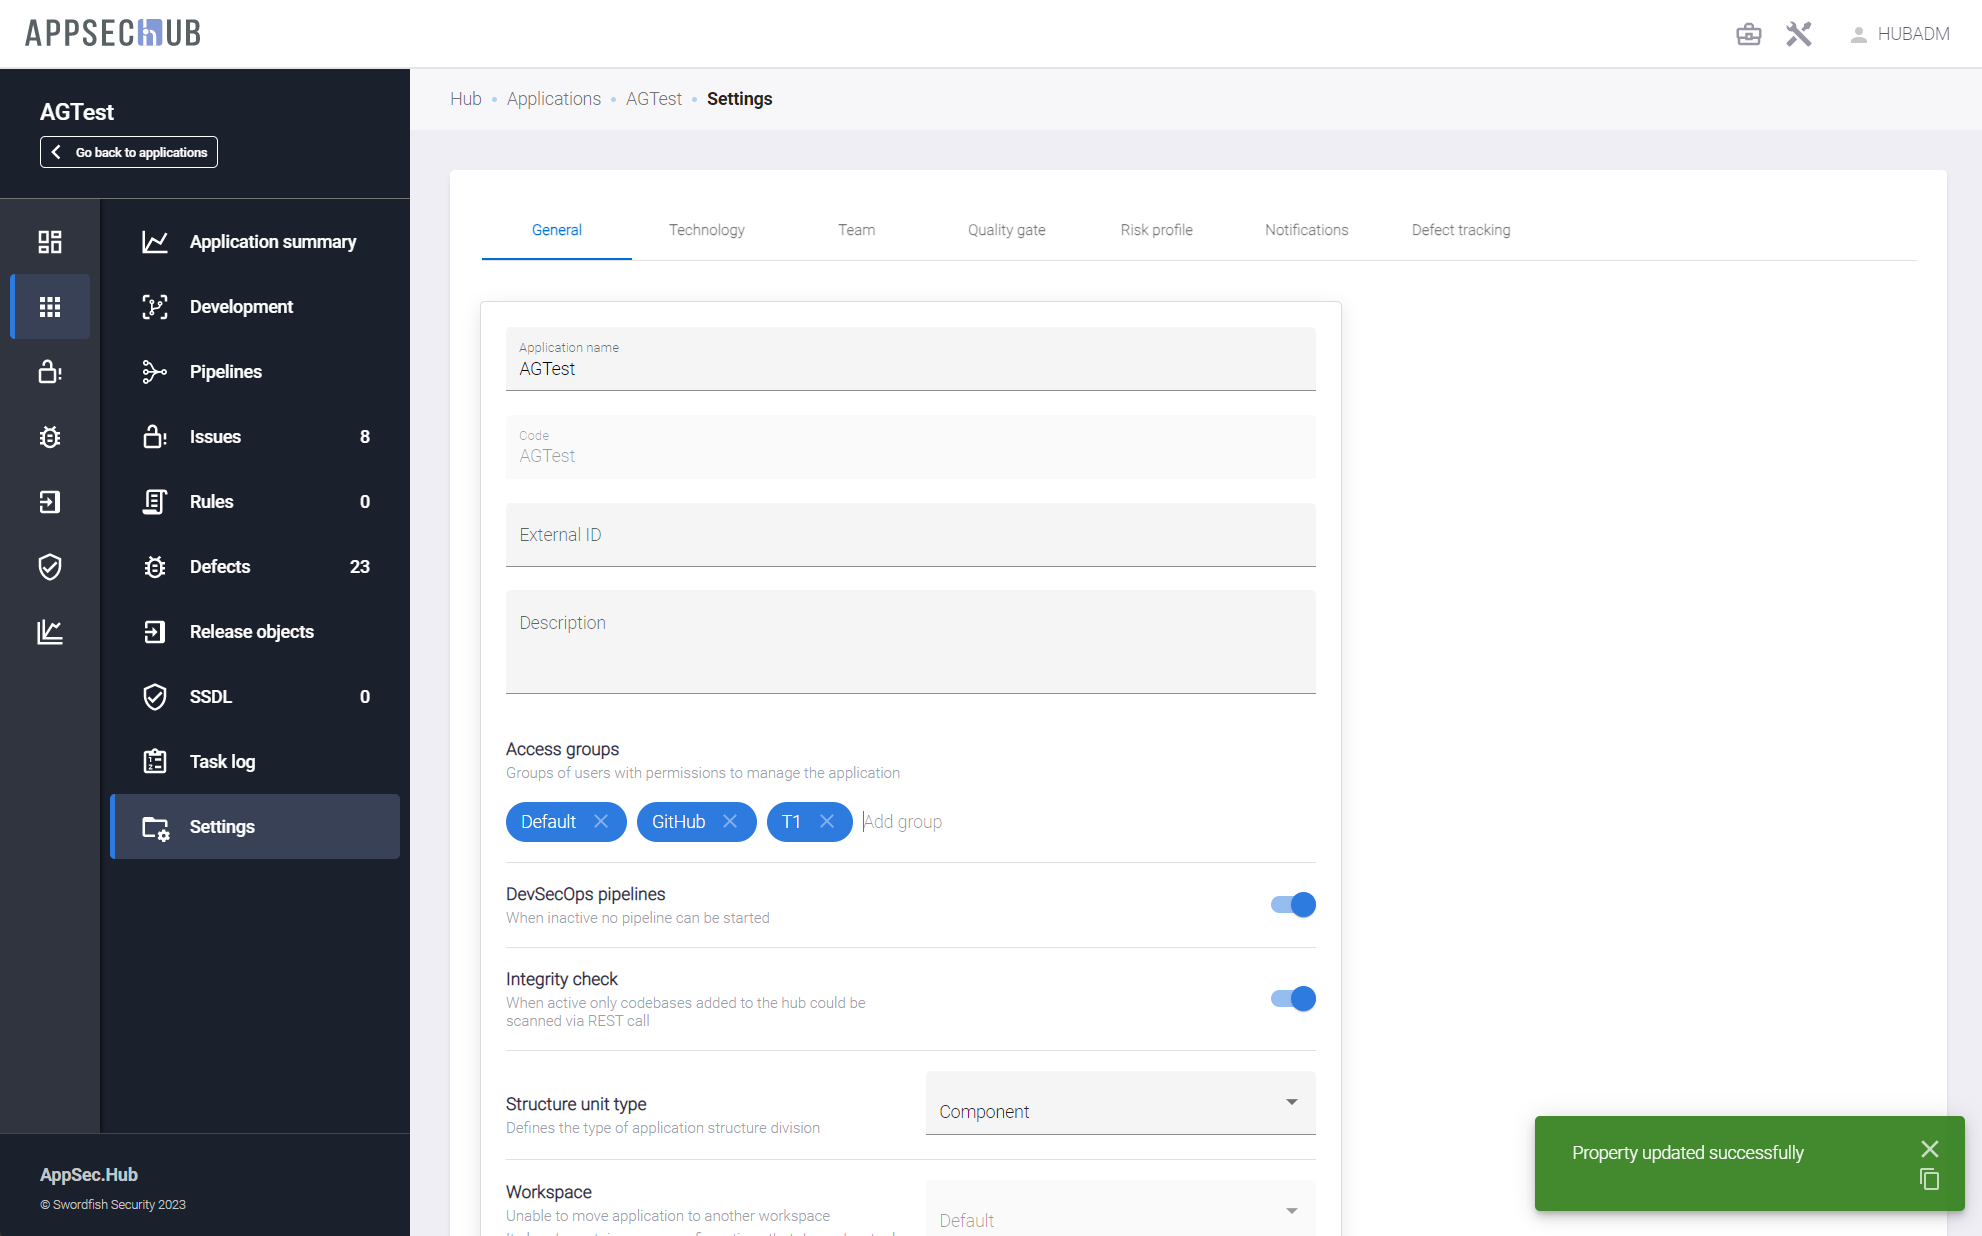The width and height of the screenshot is (1982, 1236).
Task: Expand the Structure unit type dropdown
Action: click(1120, 1103)
